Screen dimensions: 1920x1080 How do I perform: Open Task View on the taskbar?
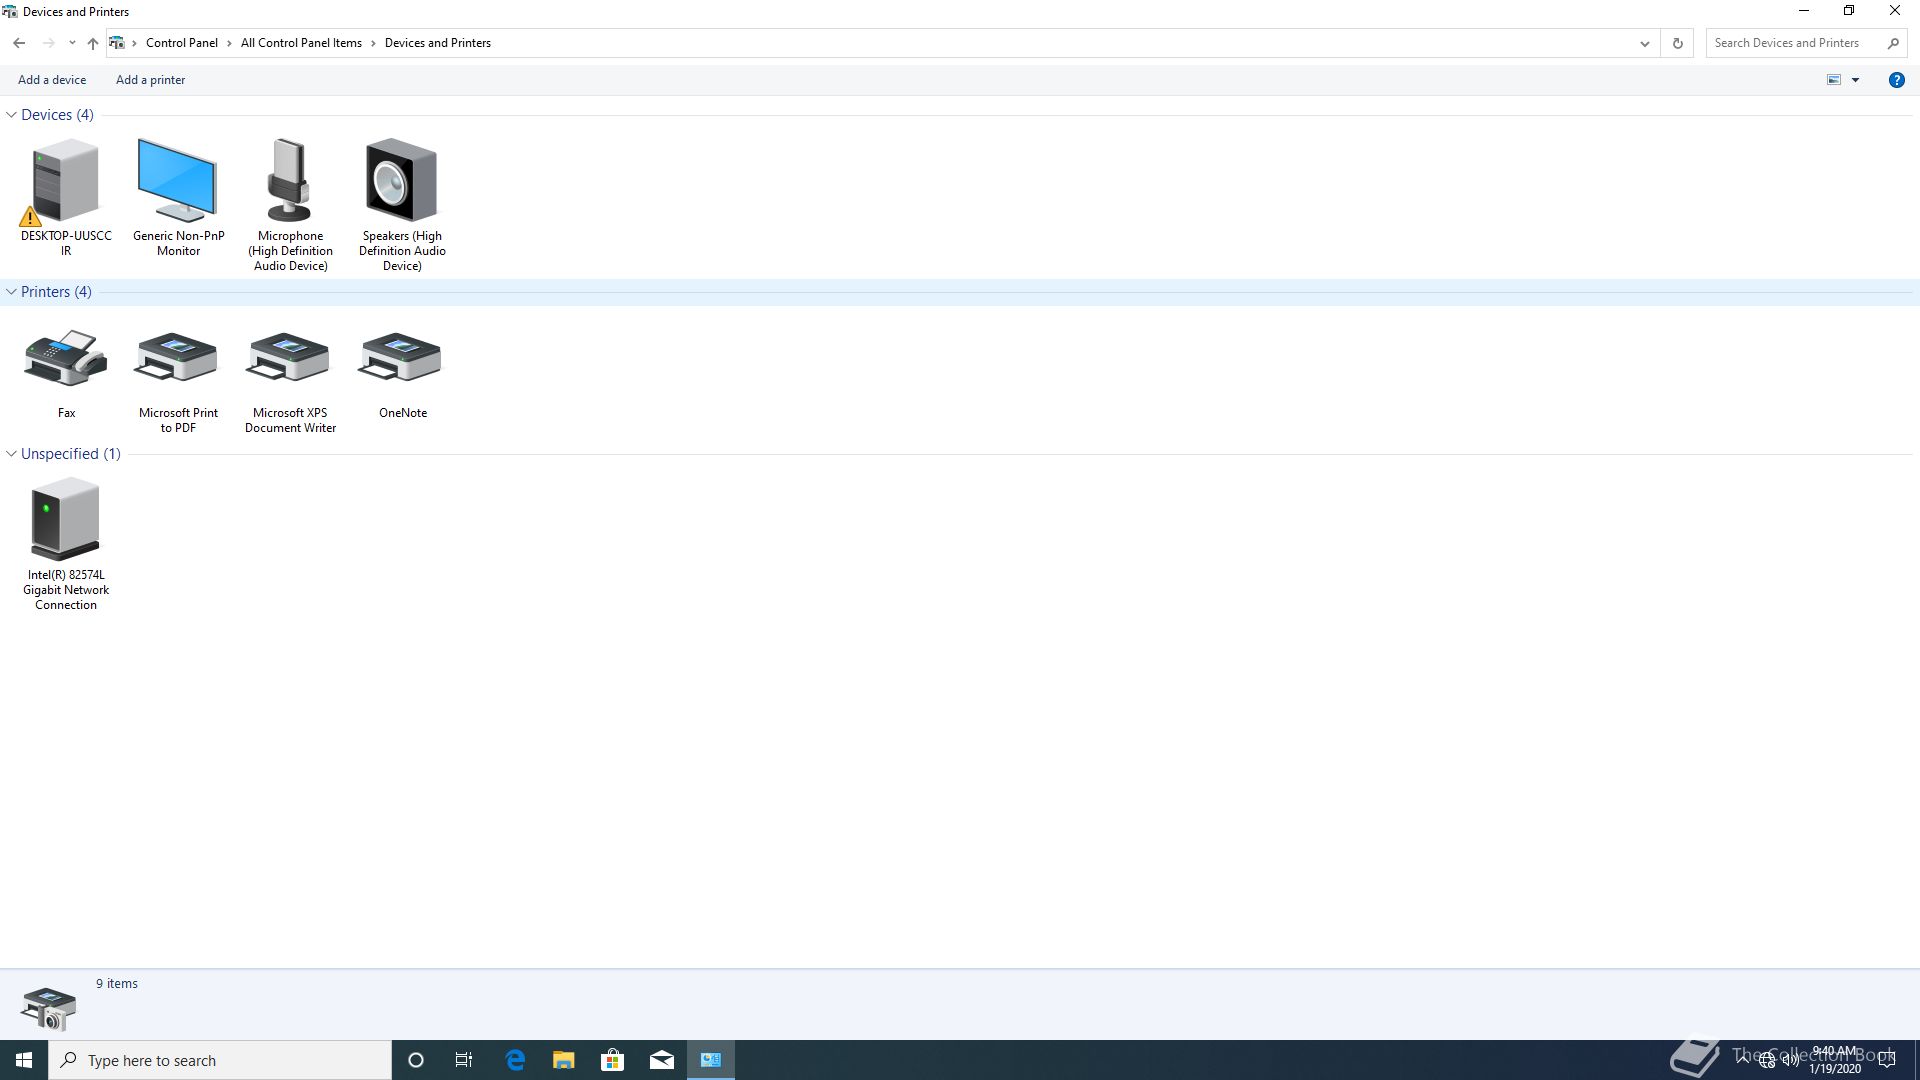[464, 1060]
